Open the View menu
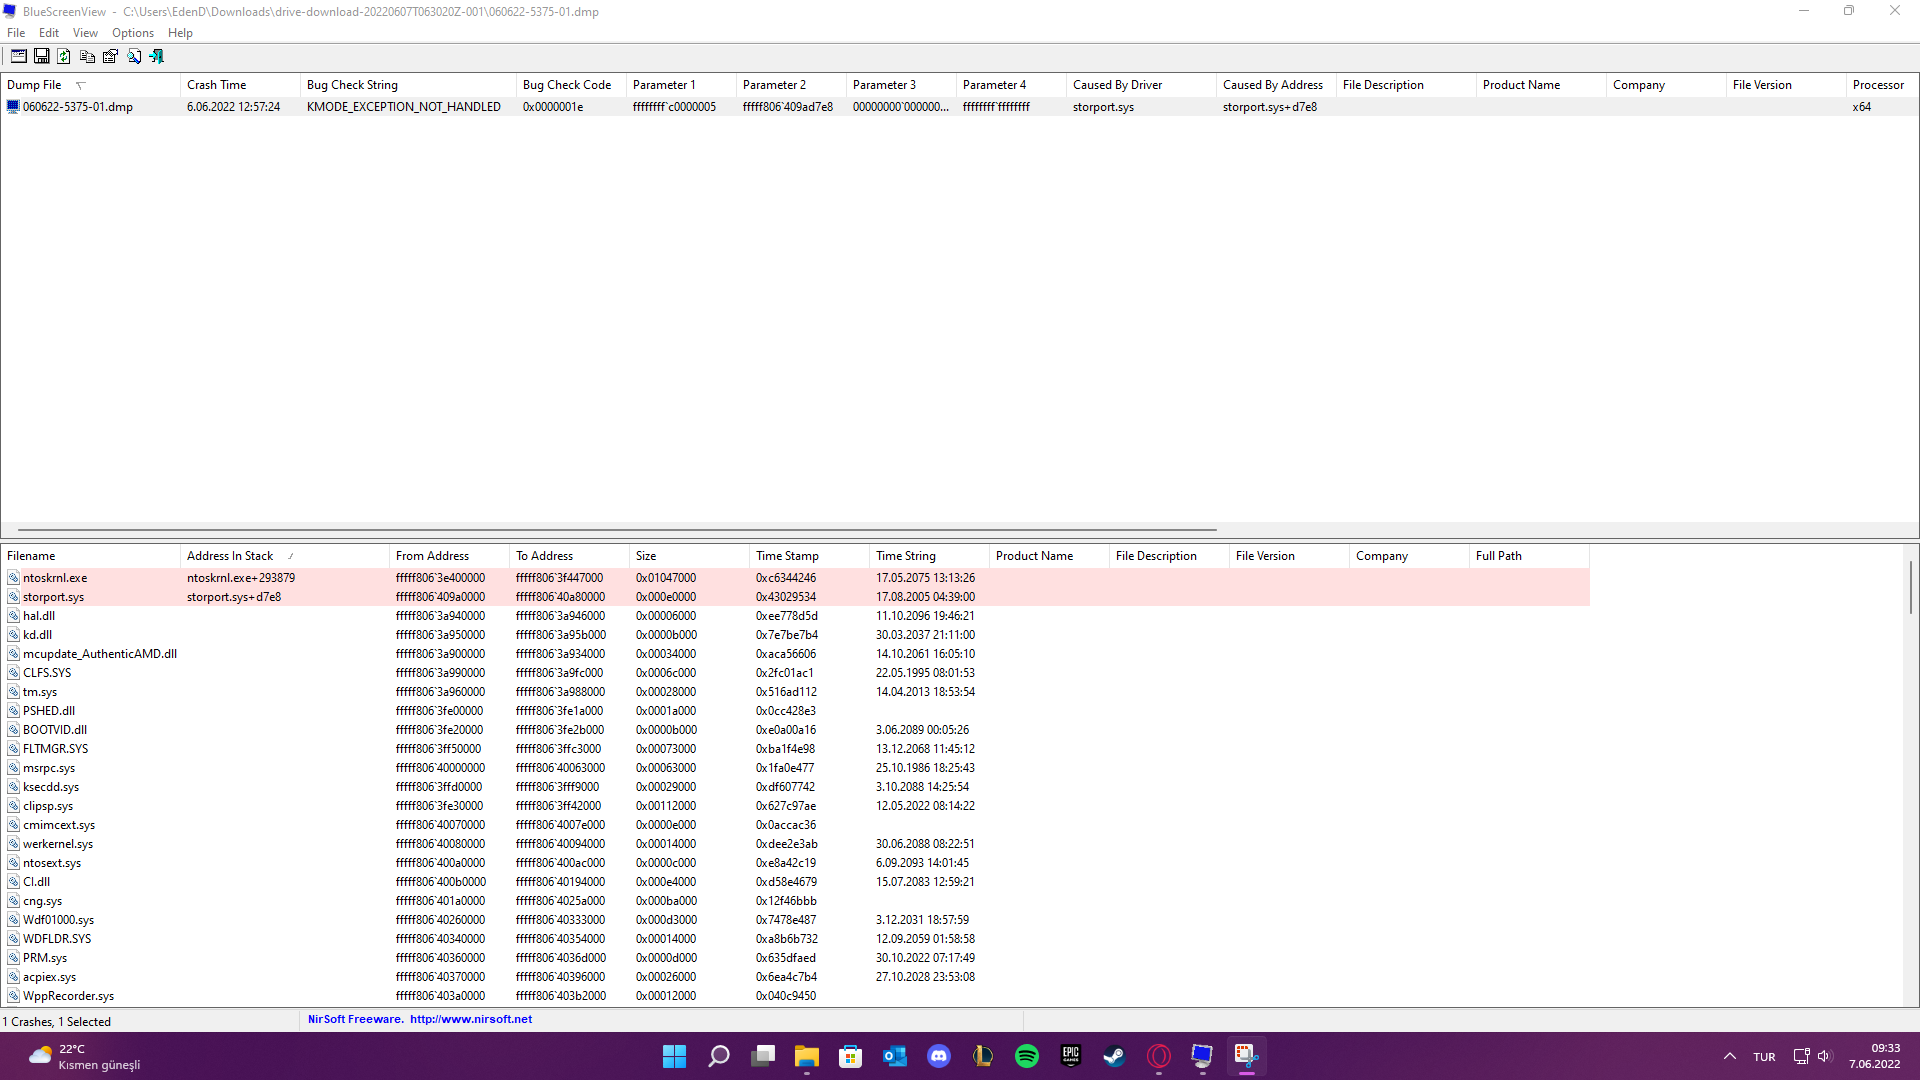 click(85, 33)
